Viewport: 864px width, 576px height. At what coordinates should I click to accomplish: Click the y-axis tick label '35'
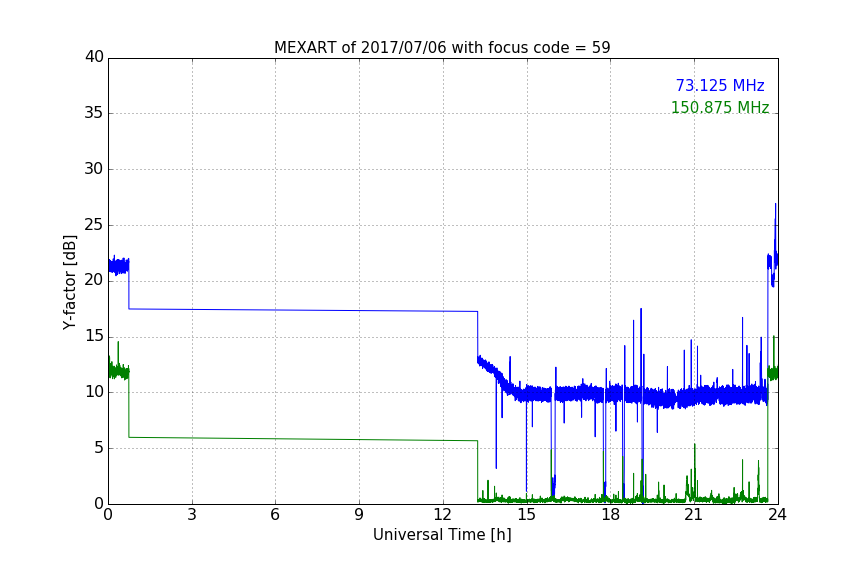(x=94, y=113)
